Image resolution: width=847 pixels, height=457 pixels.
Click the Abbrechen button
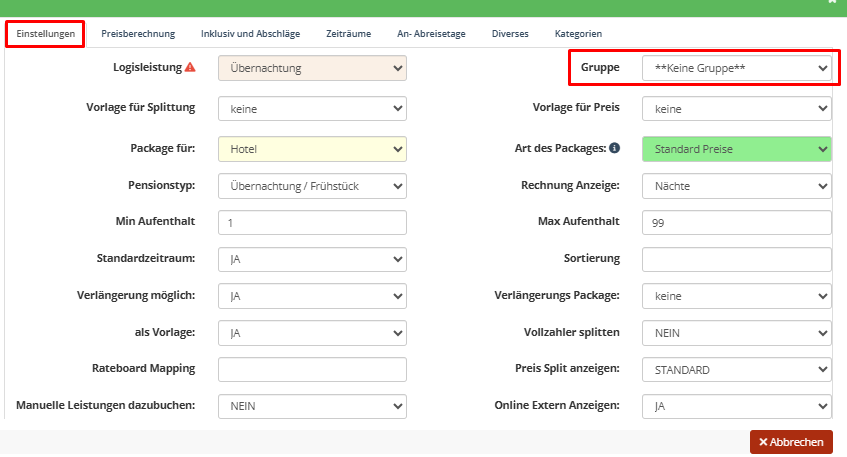pyautogui.click(x=791, y=442)
